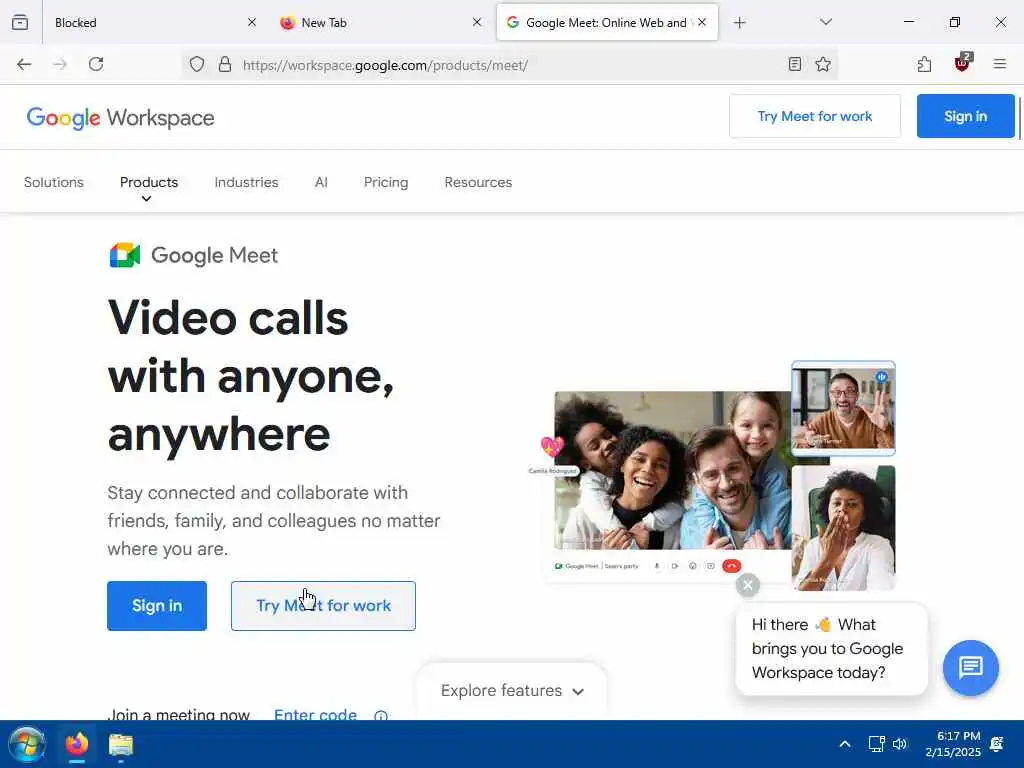Open volume control tray icon
1024x768 pixels.
(900, 744)
